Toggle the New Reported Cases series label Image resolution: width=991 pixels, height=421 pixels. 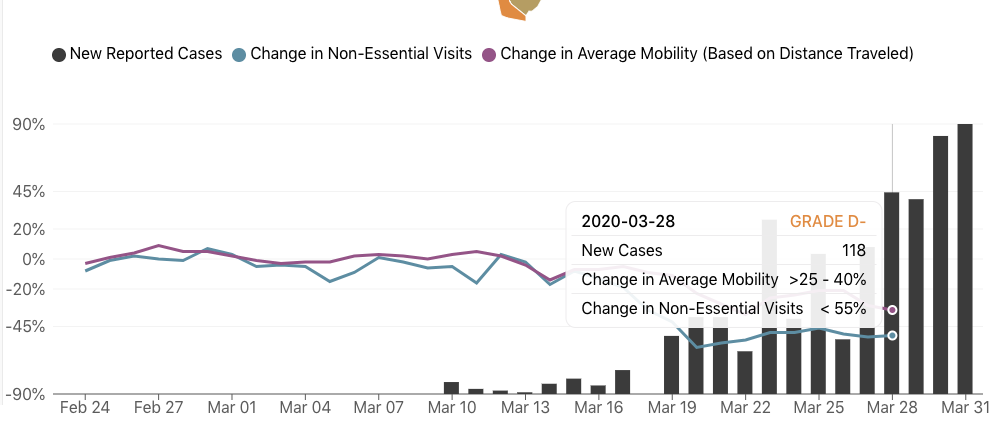pos(145,53)
